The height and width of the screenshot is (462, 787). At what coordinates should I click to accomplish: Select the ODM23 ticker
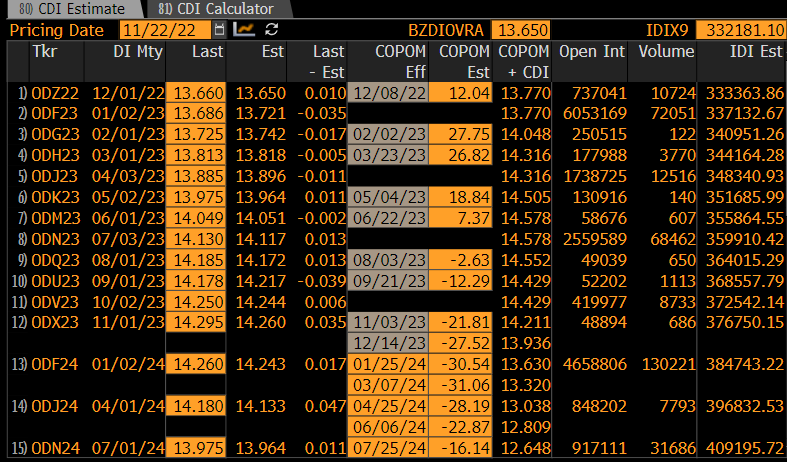coord(55,218)
